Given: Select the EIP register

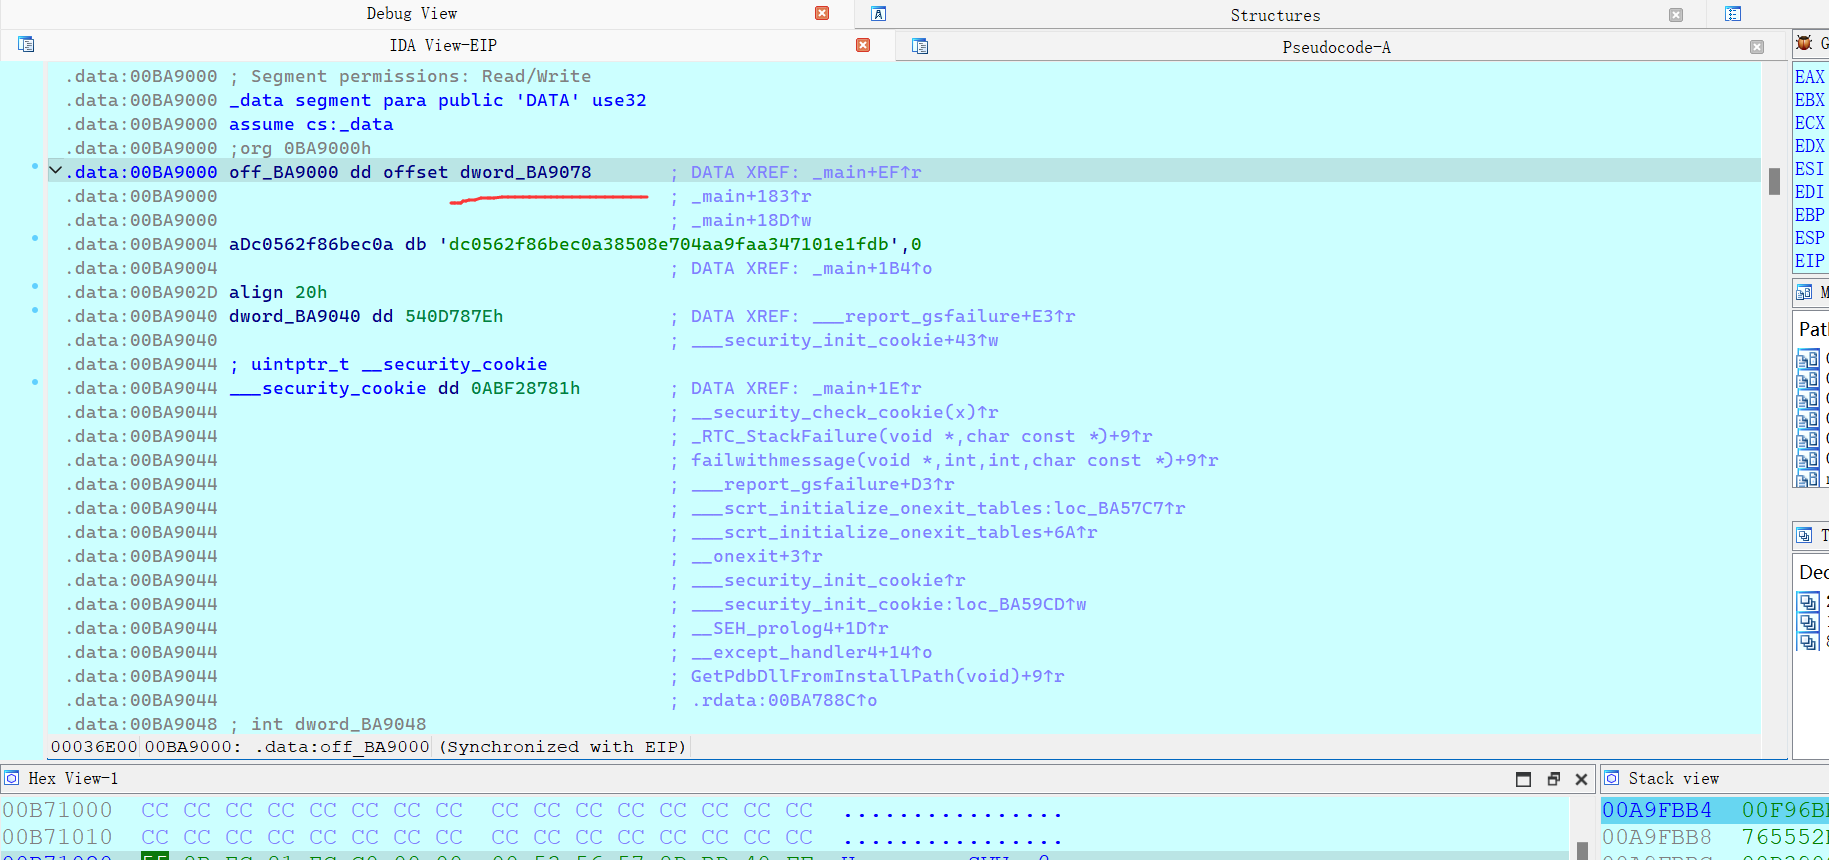Looking at the screenshot, I should 1810,261.
